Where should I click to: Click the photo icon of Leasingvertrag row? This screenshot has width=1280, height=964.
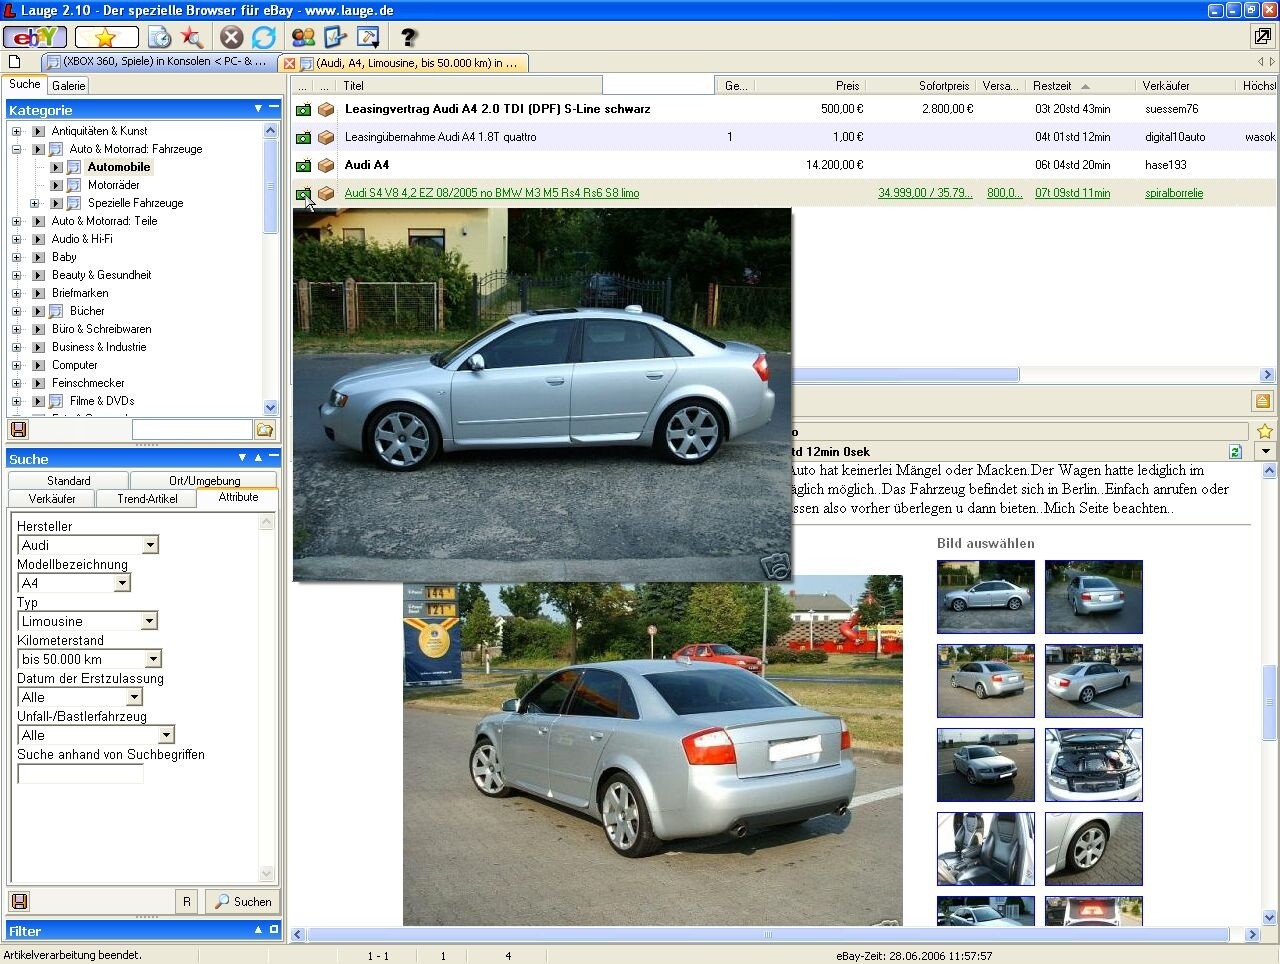coord(303,109)
